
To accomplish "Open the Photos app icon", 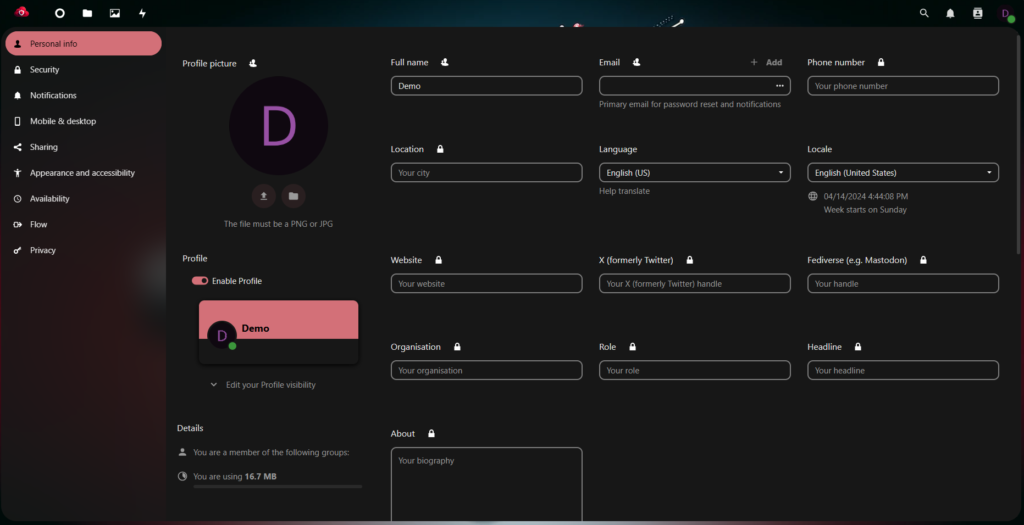I will click(115, 13).
